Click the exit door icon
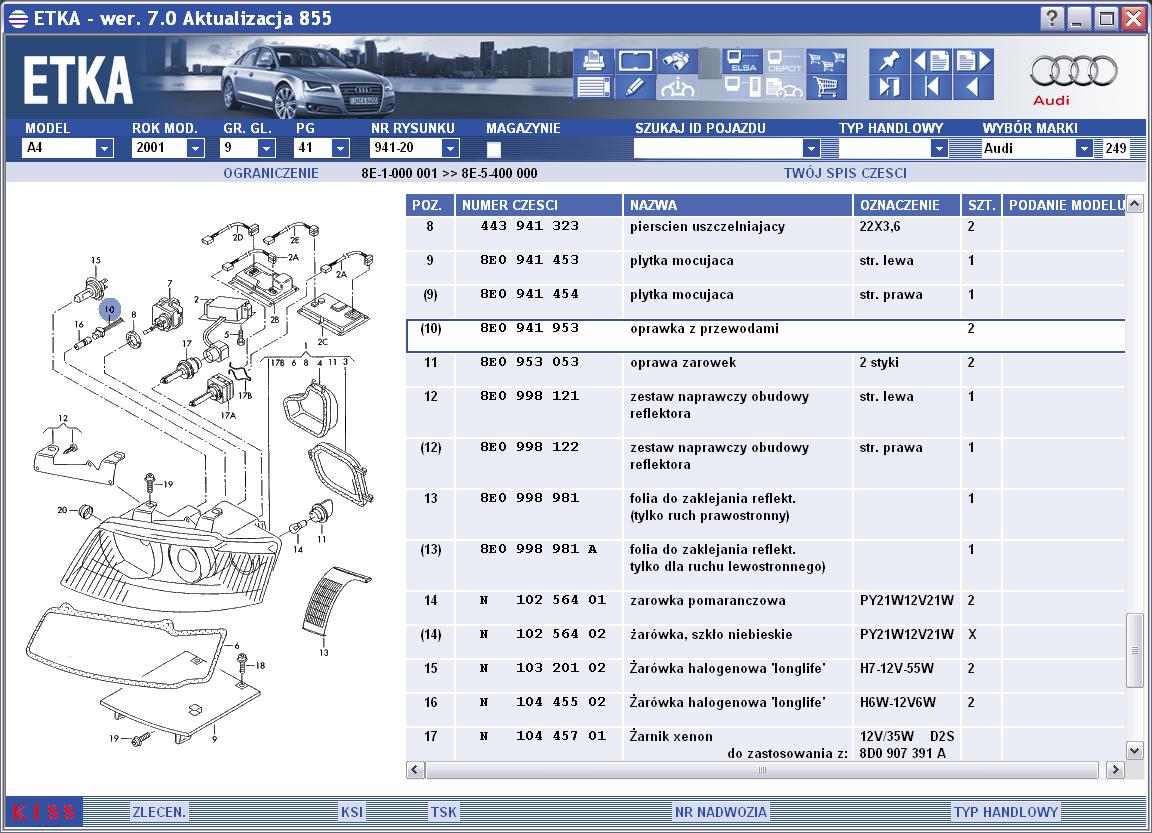The image size is (1152, 833). point(889,87)
